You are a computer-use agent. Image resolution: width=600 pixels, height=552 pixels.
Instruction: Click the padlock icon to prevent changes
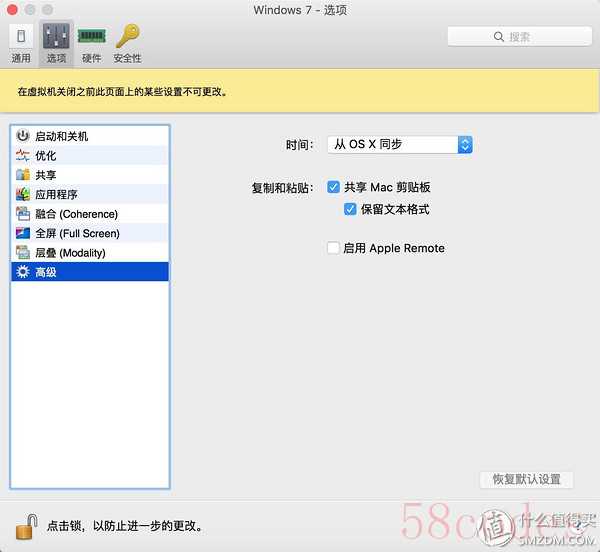pyautogui.click(x=27, y=524)
